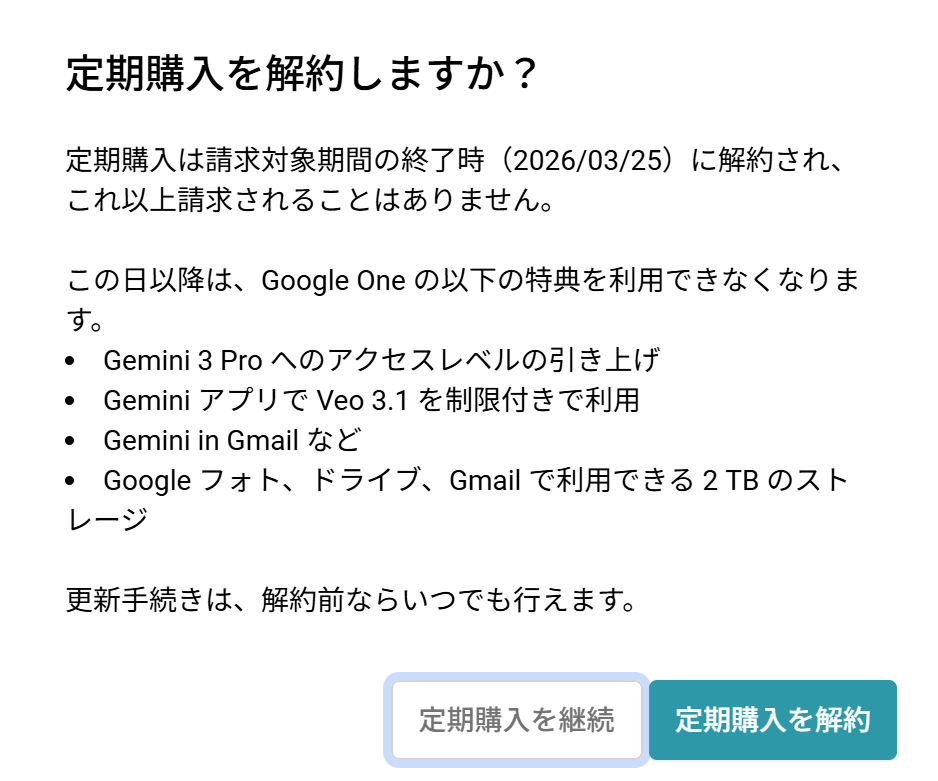Click the 定期購入を解約しますか？ heading

[303, 76]
